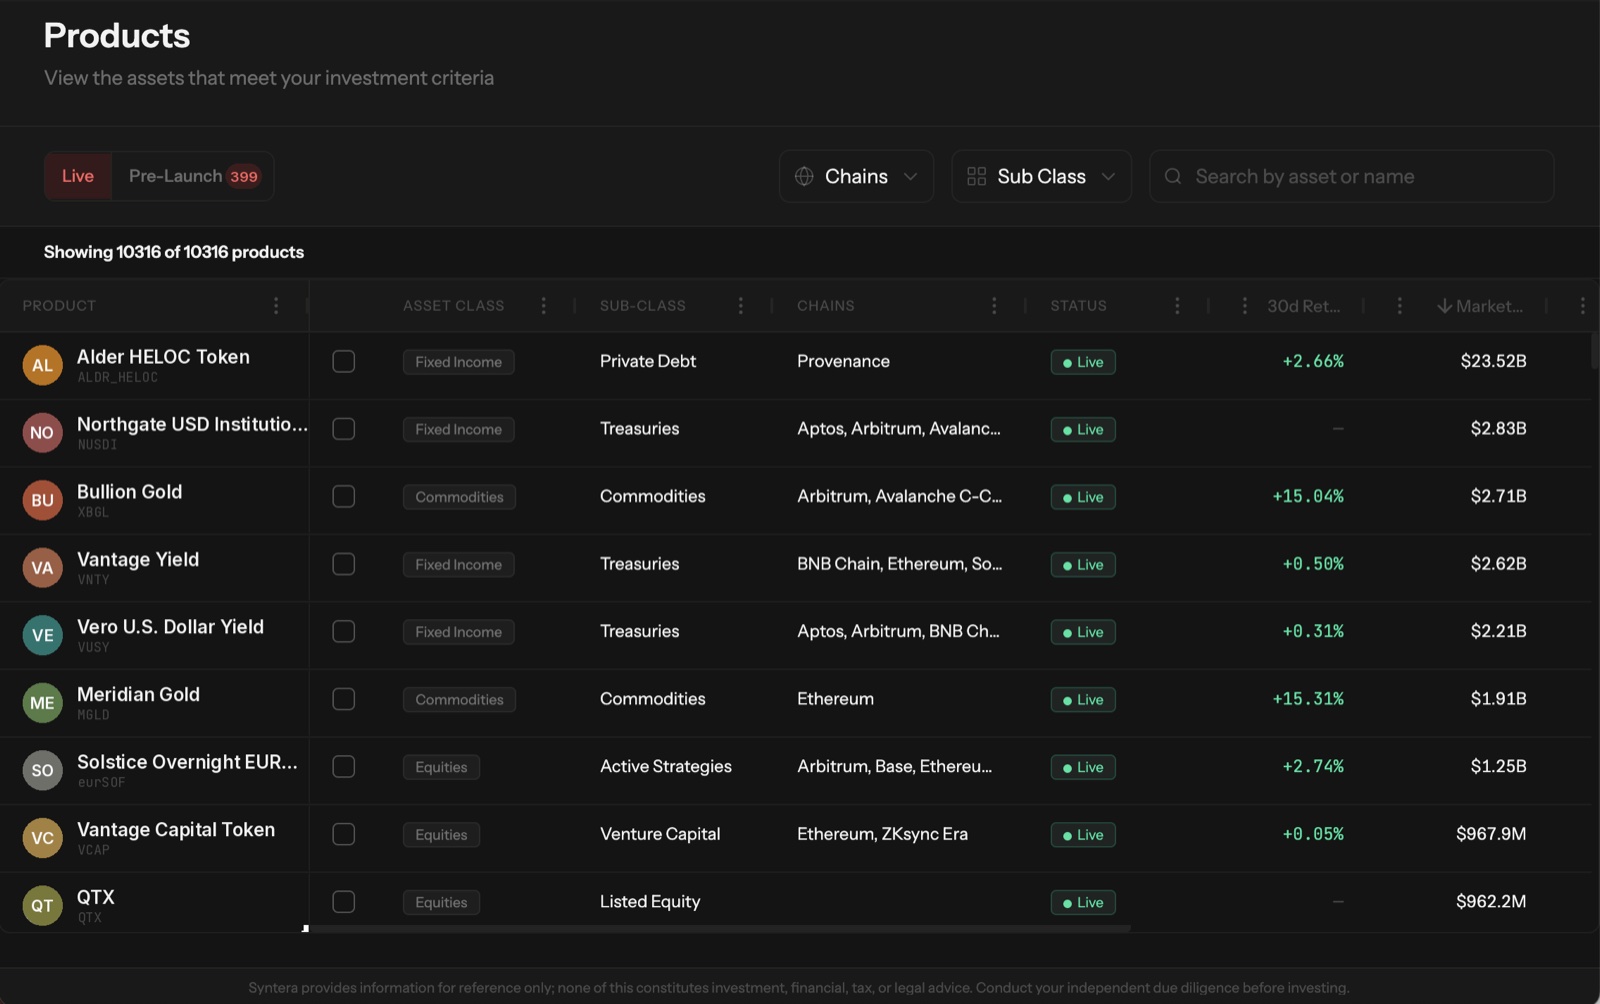The width and height of the screenshot is (1600, 1004).
Task: Open the Vantage Capital Token product
Action: point(176,829)
